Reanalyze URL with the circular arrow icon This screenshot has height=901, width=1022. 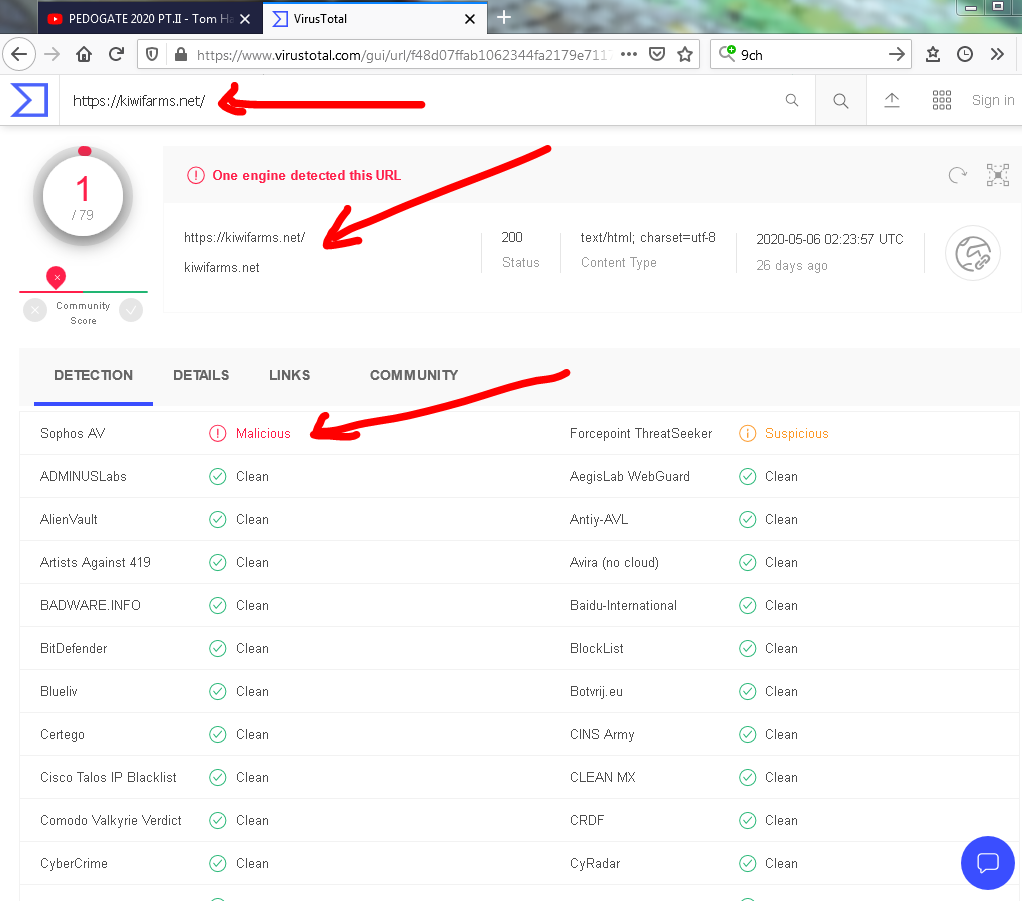click(957, 175)
